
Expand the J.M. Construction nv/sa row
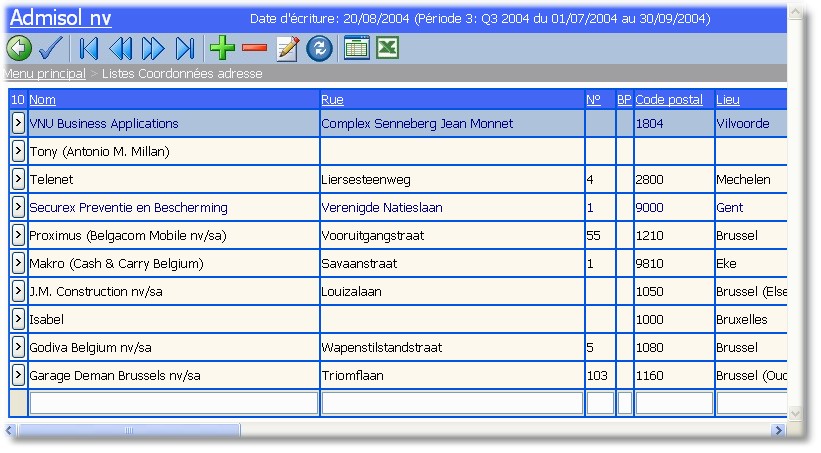(18, 291)
